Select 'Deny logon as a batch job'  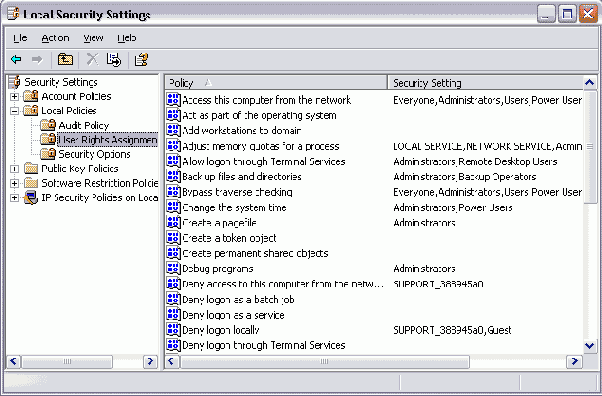(238, 299)
